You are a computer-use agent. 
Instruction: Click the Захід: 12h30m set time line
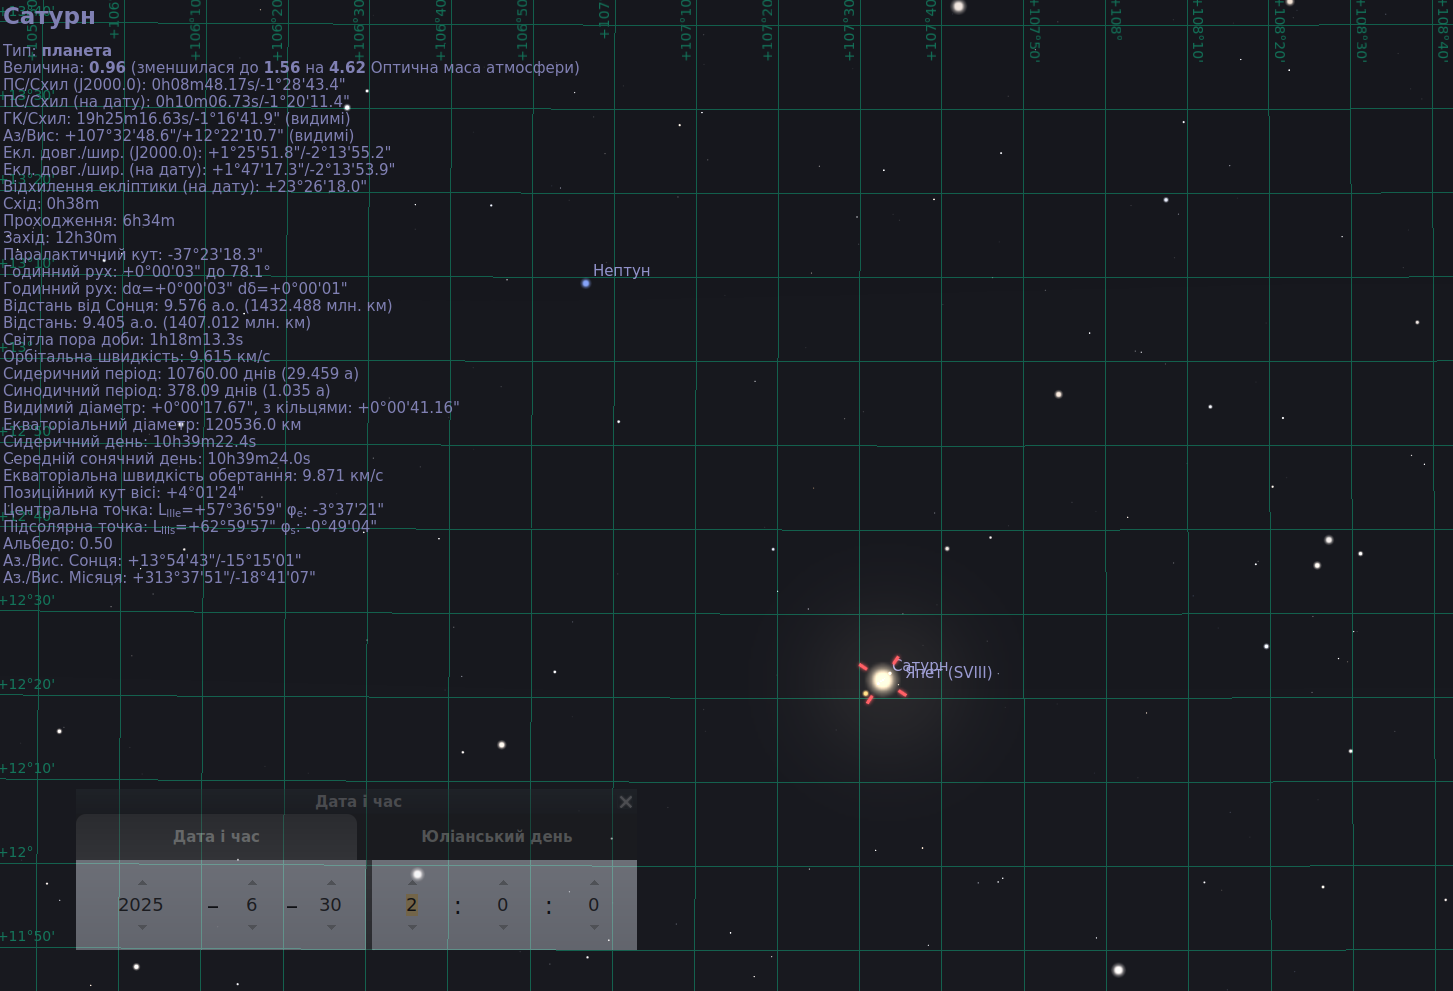coord(60,238)
